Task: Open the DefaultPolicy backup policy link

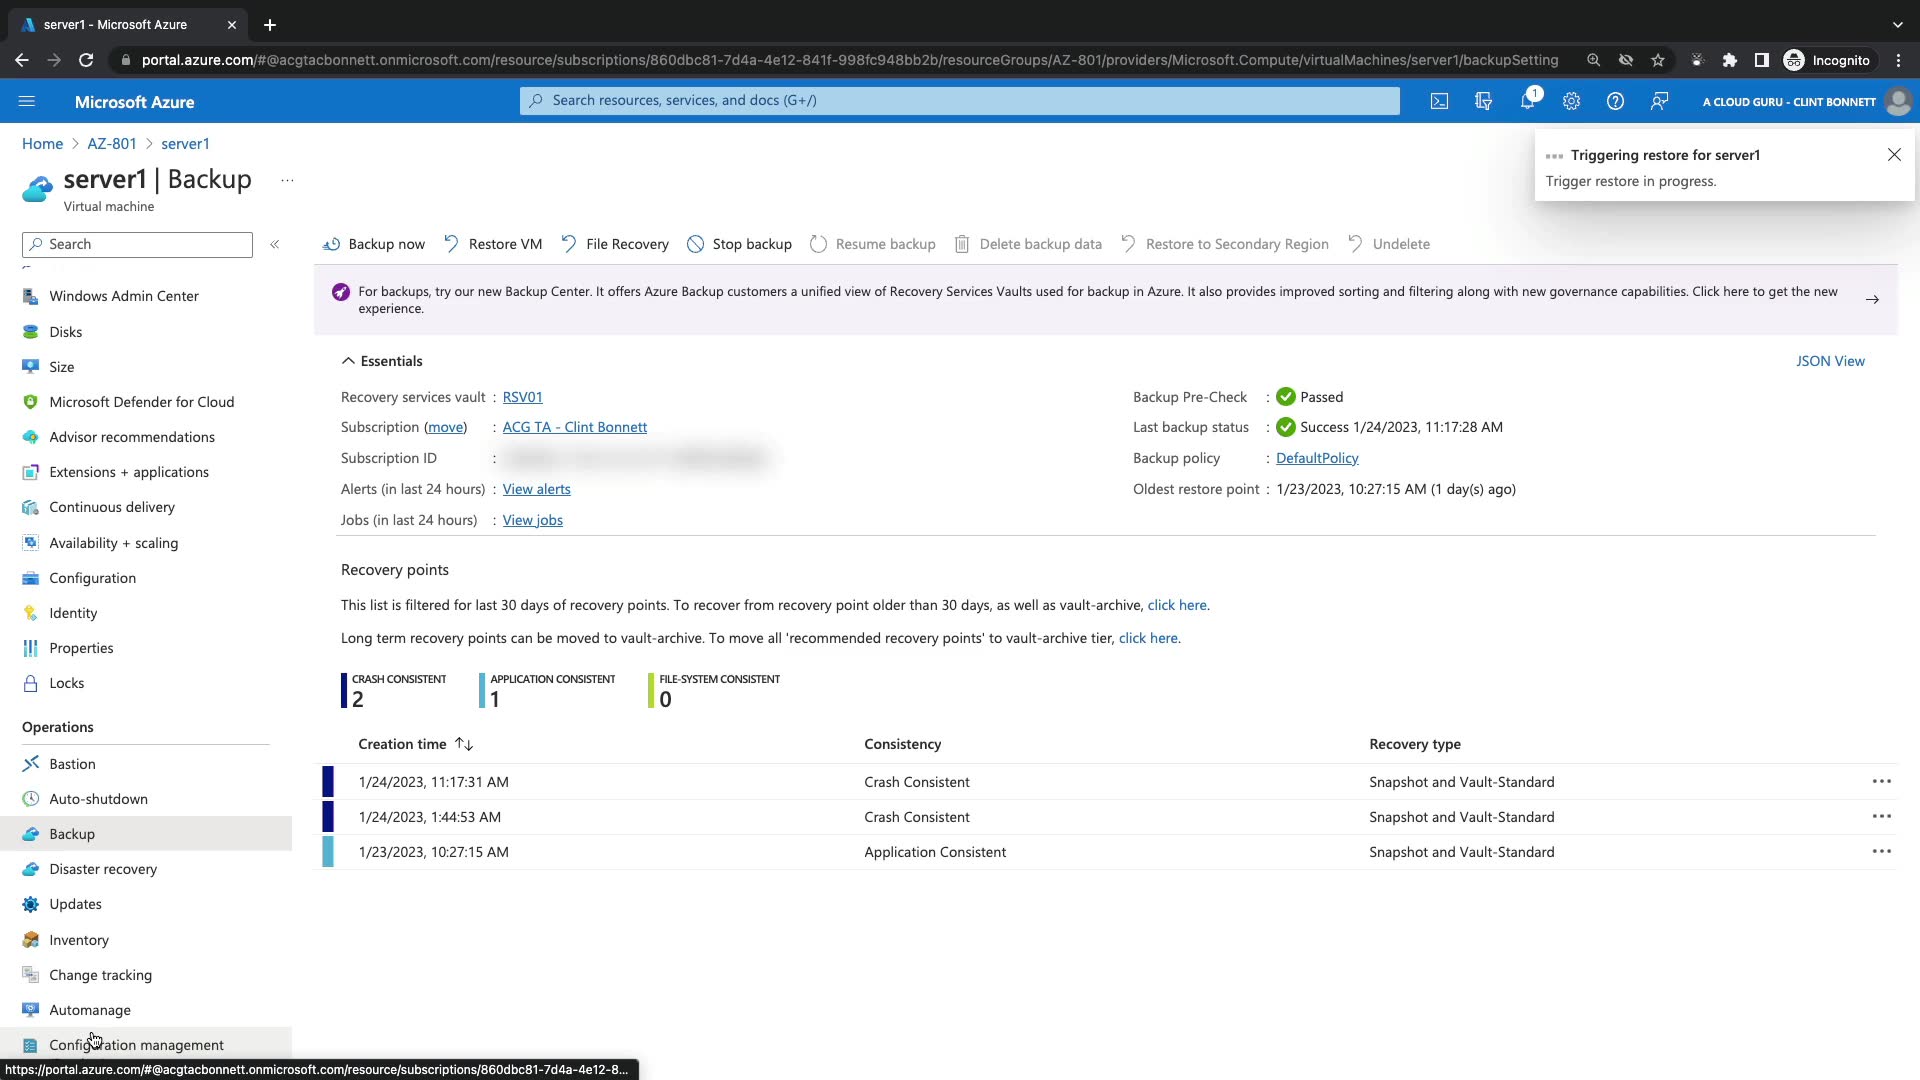Action: 1317,458
